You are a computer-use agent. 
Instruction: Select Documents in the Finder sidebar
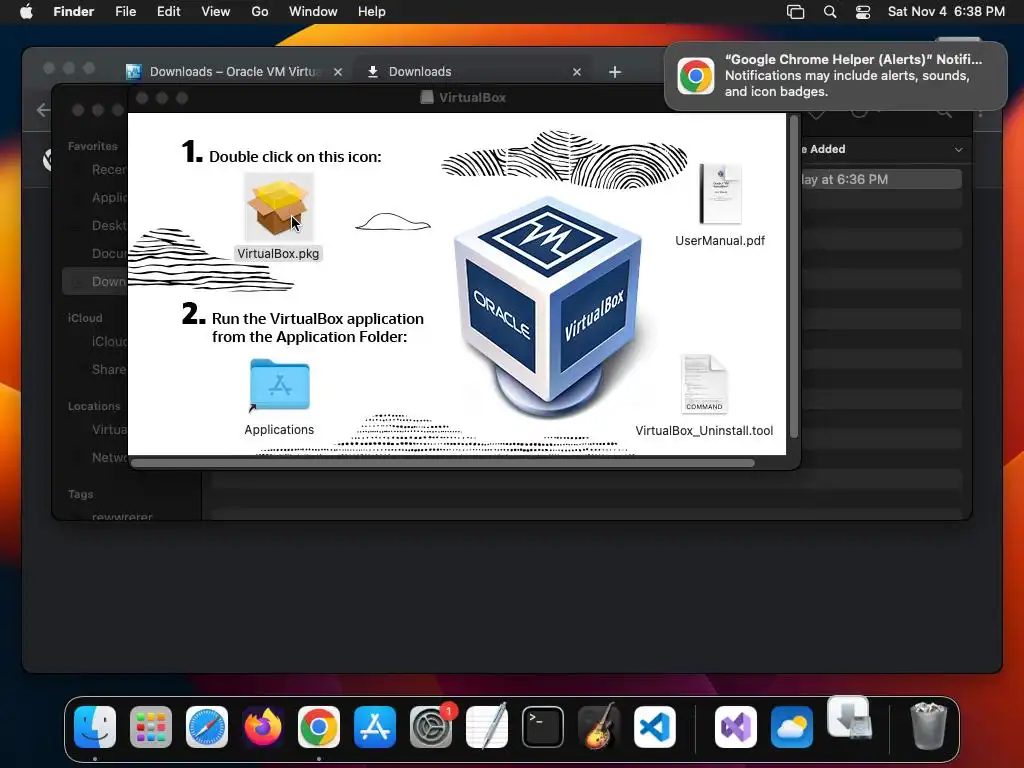[x=108, y=254]
